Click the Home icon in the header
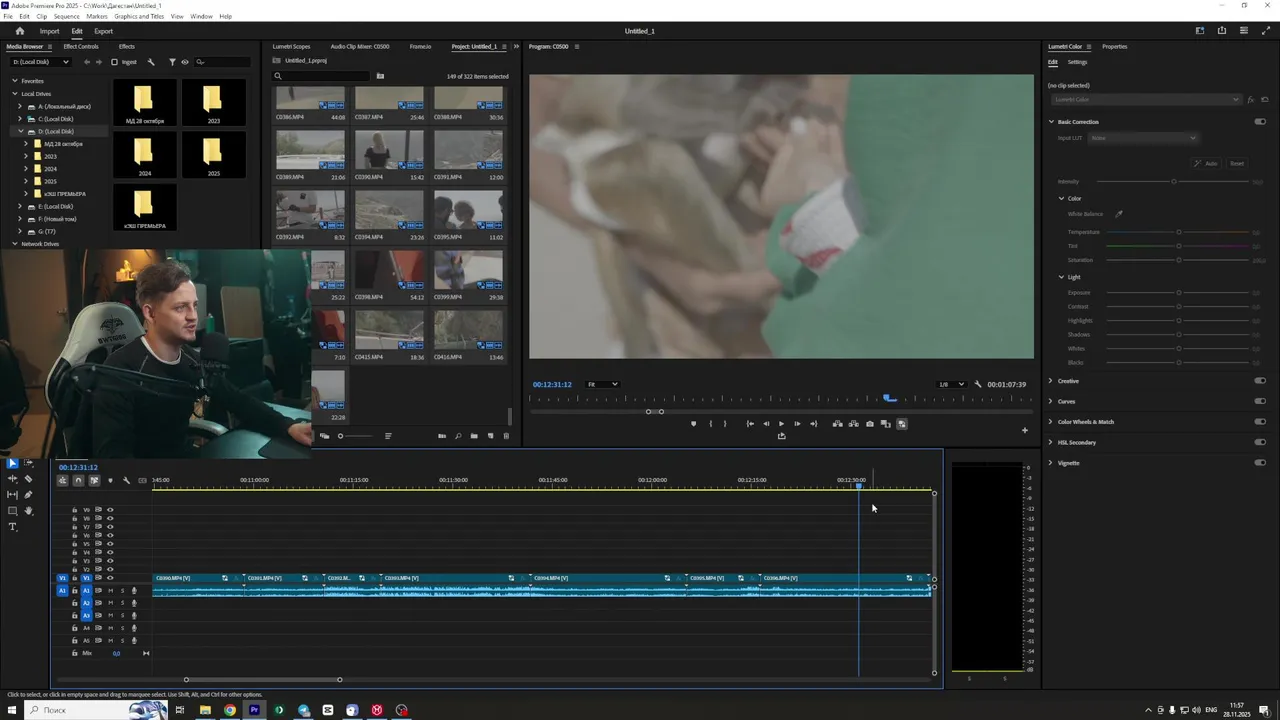 pyautogui.click(x=19, y=31)
